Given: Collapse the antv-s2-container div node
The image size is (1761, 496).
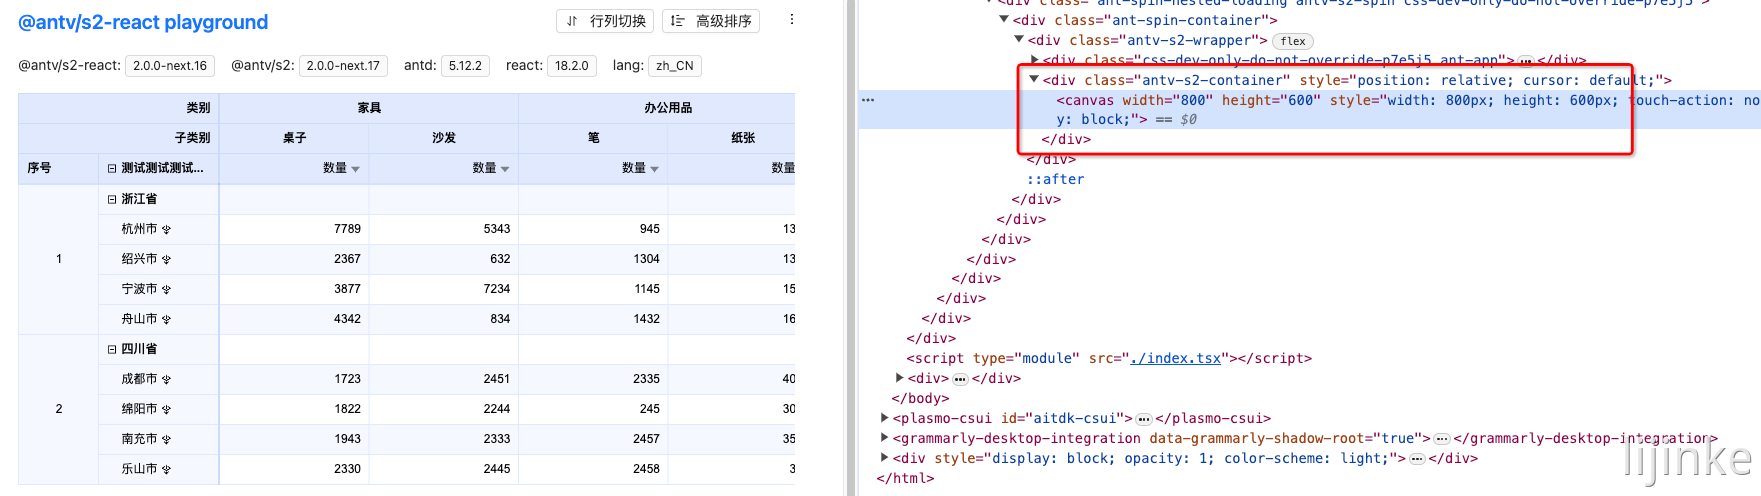Looking at the screenshot, I should [x=1034, y=79].
